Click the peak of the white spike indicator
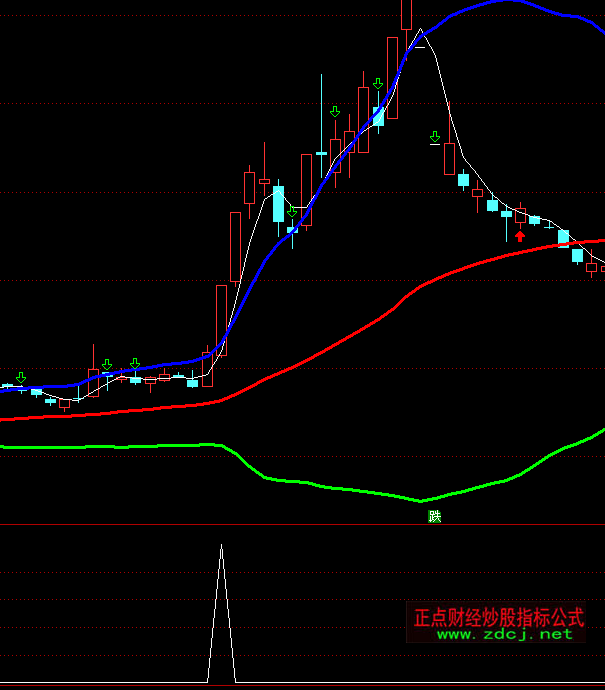Viewport: 605px width, 690px height. [221, 547]
